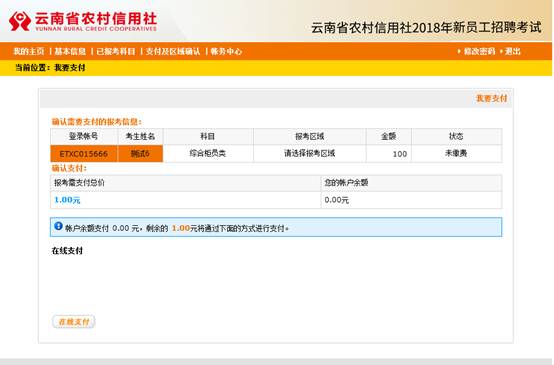Click 在线支付 section heading
The height and width of the screenshot is (365, 554).
(67, 251)
